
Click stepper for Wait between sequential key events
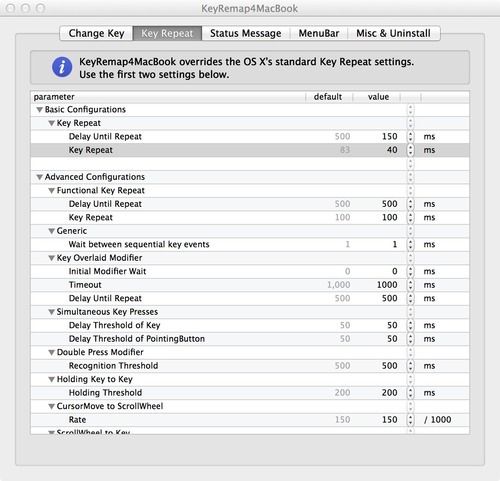(x=410, y=244)
